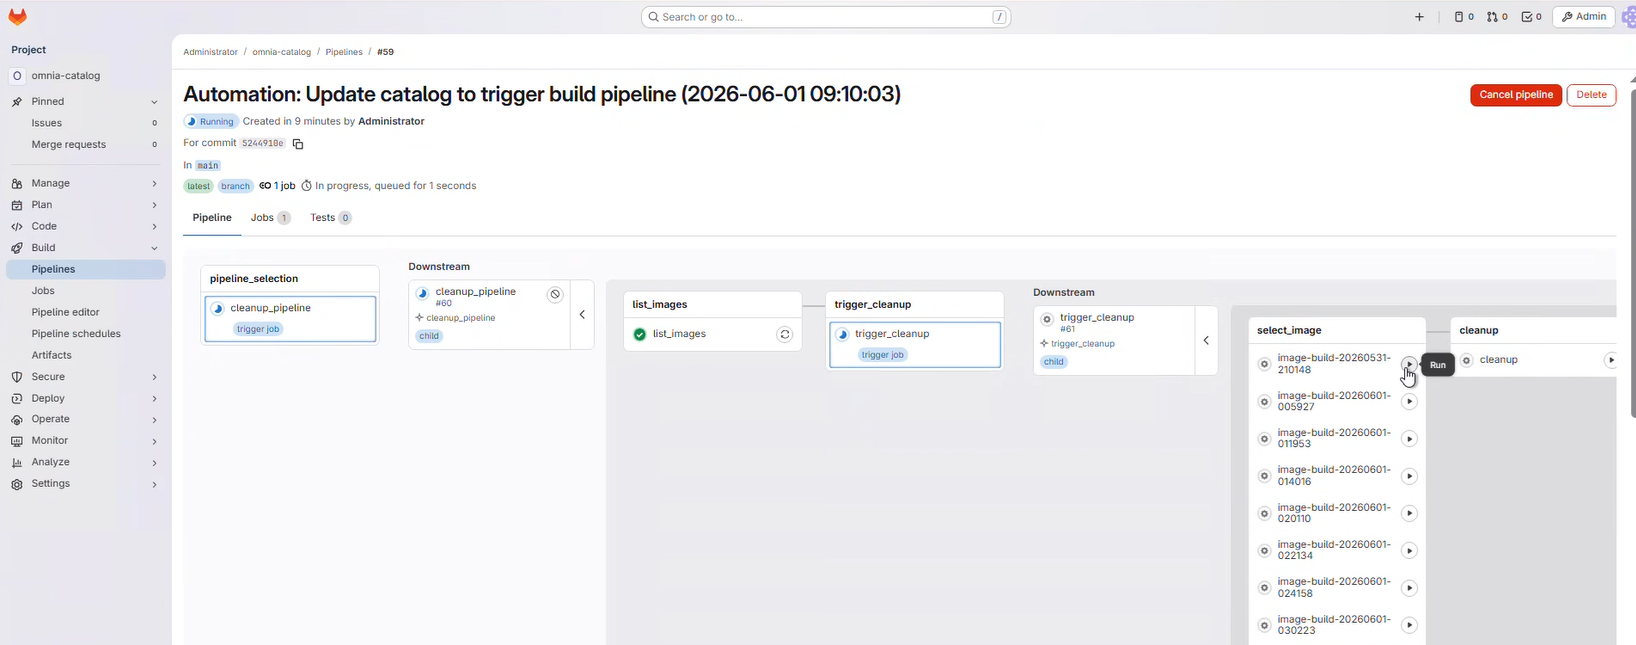Open commit 5244910e link
This screenshot has width=1636, height=645.
pyautogui.click(x=263, y=144)
